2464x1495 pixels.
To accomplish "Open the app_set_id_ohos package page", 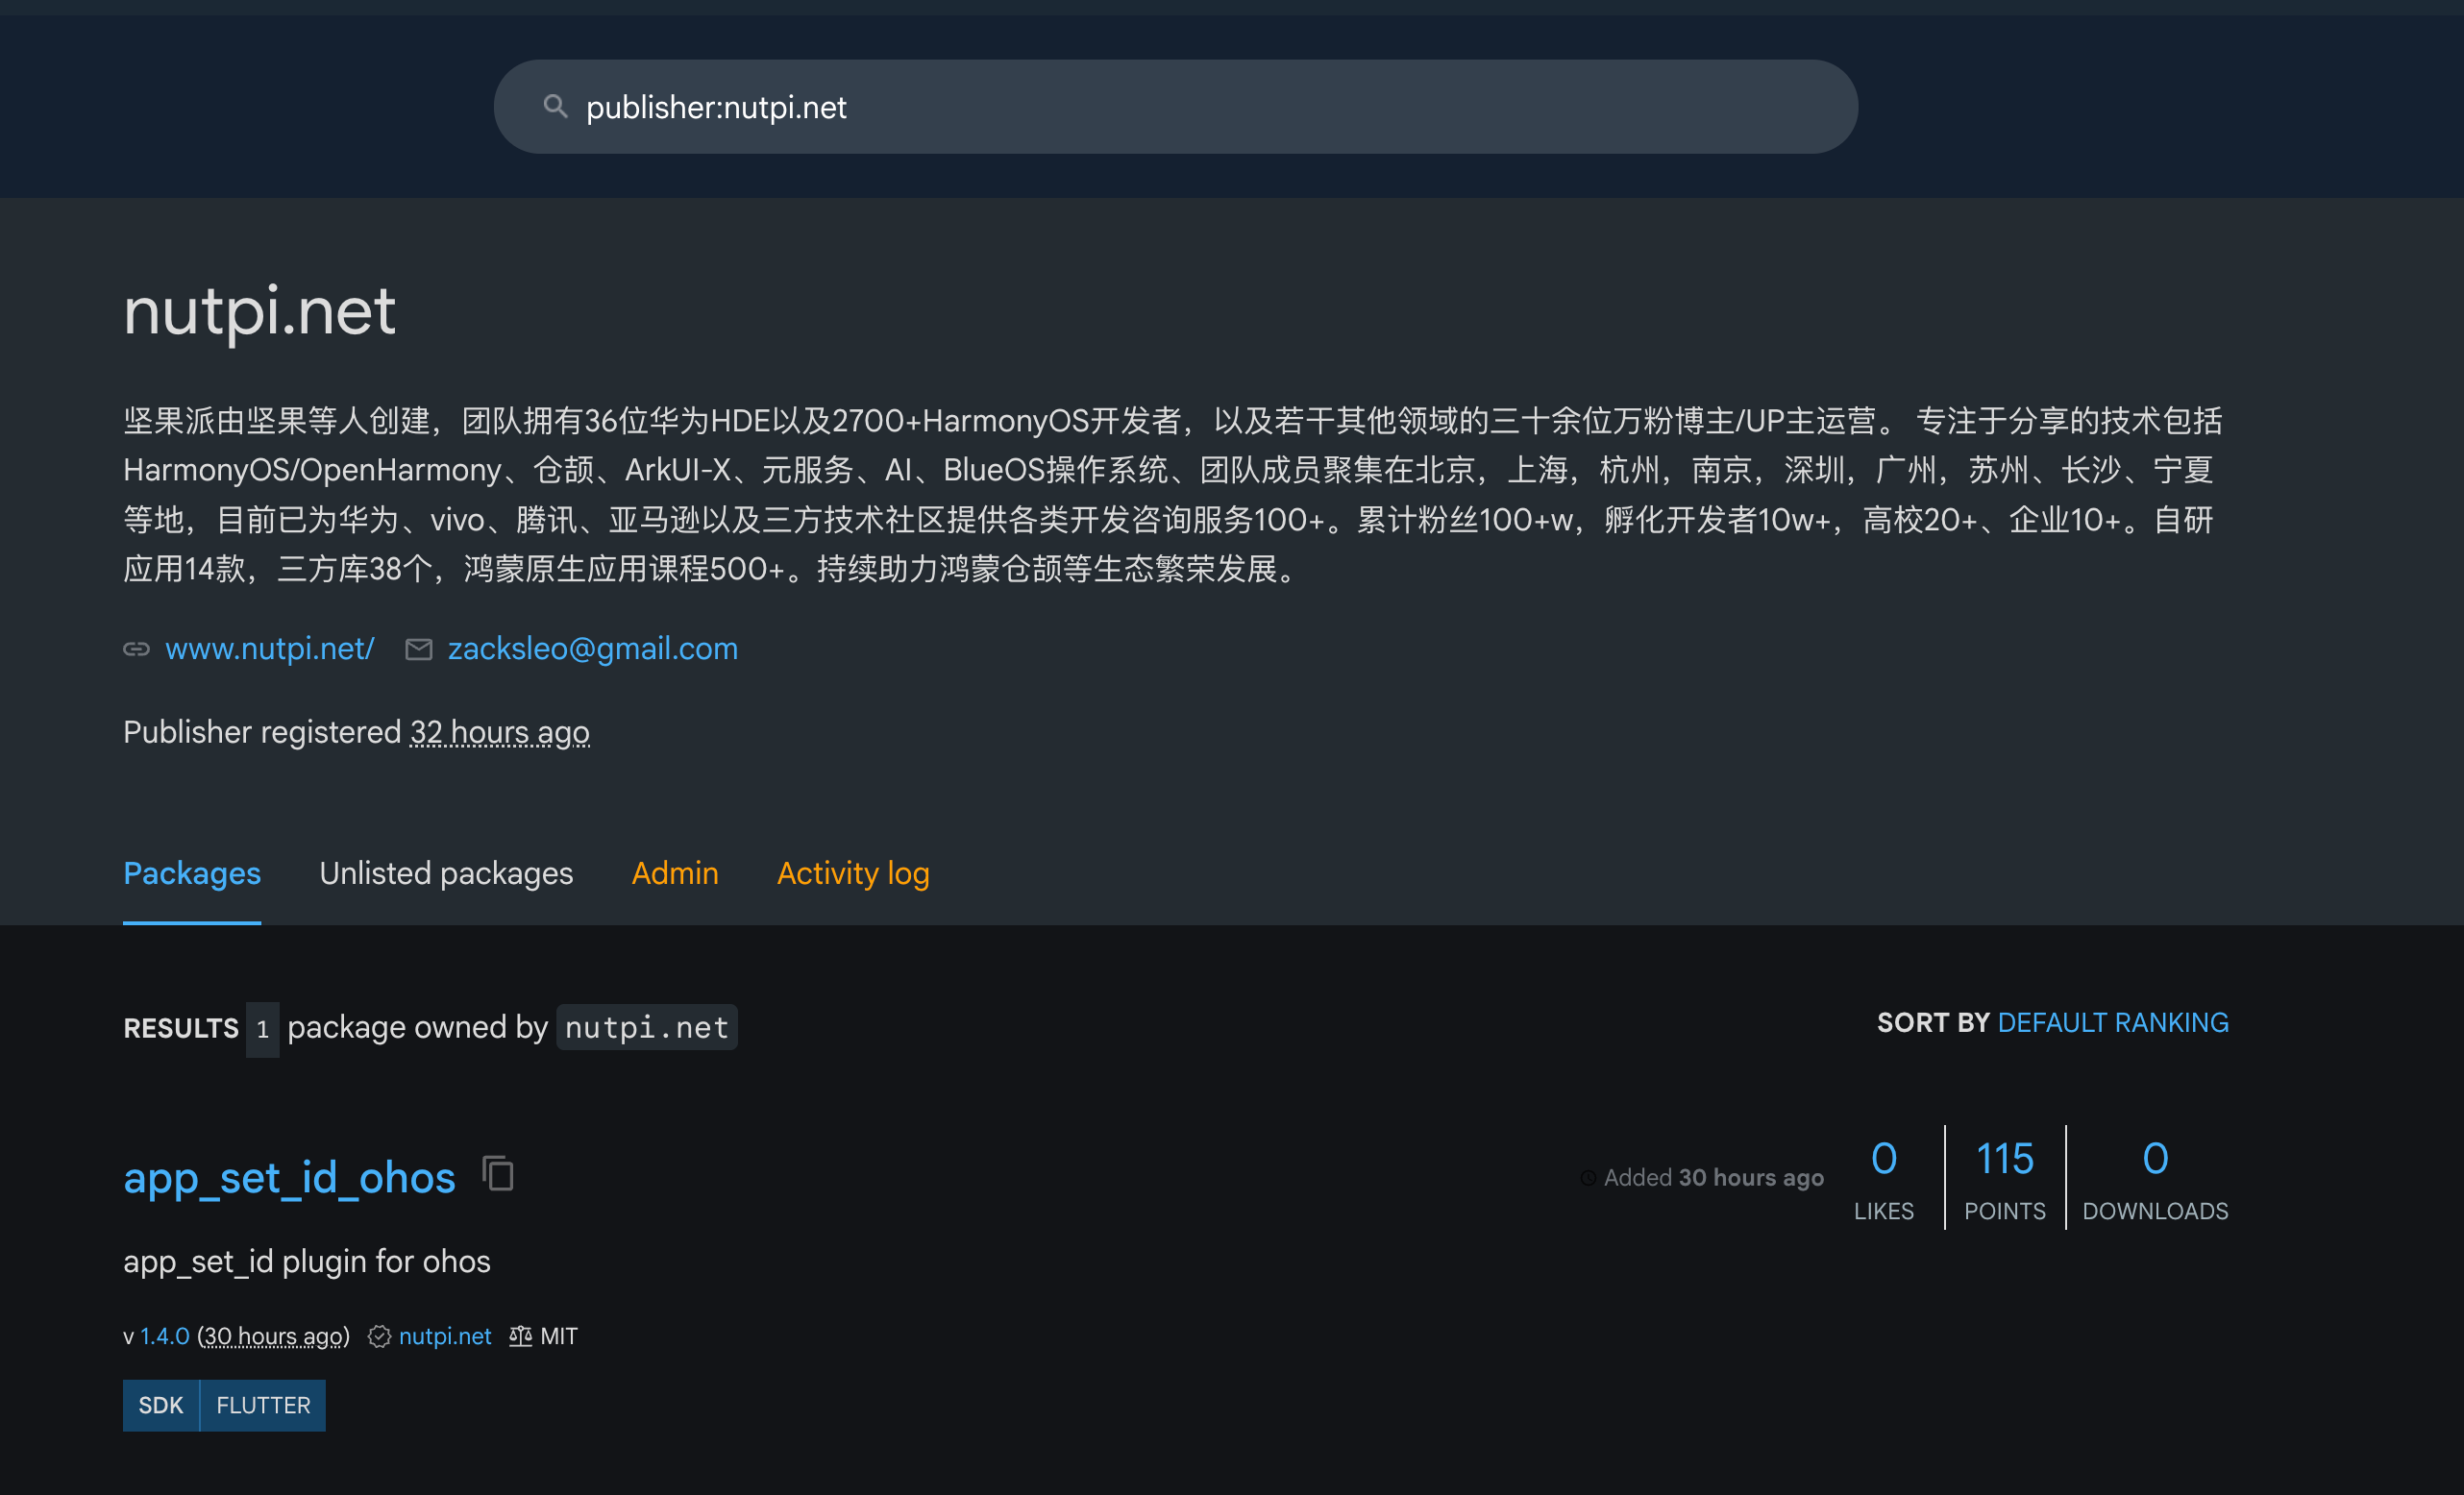I will [x=289, y=1177].
